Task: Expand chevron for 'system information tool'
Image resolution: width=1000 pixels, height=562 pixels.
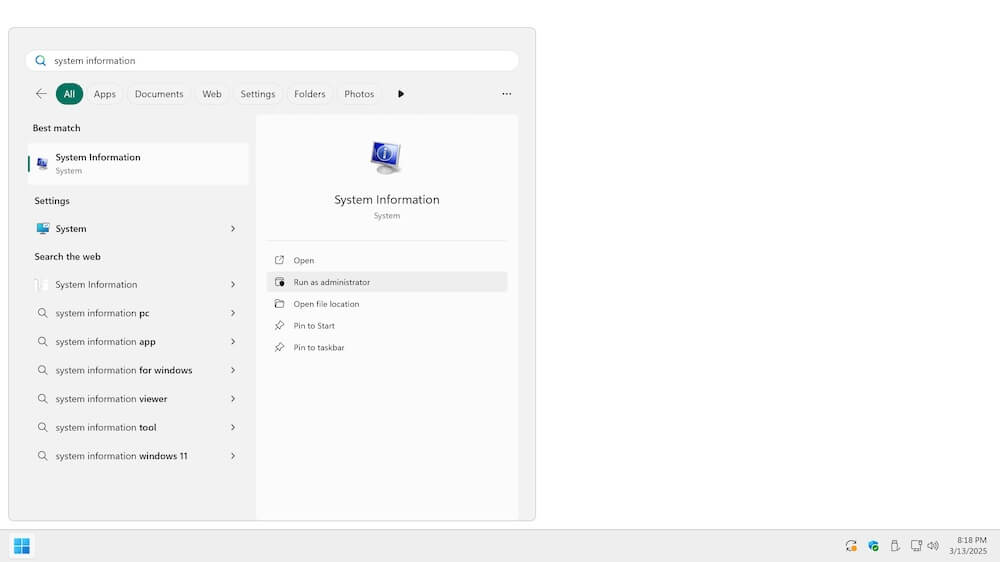Action: [233, 427]
